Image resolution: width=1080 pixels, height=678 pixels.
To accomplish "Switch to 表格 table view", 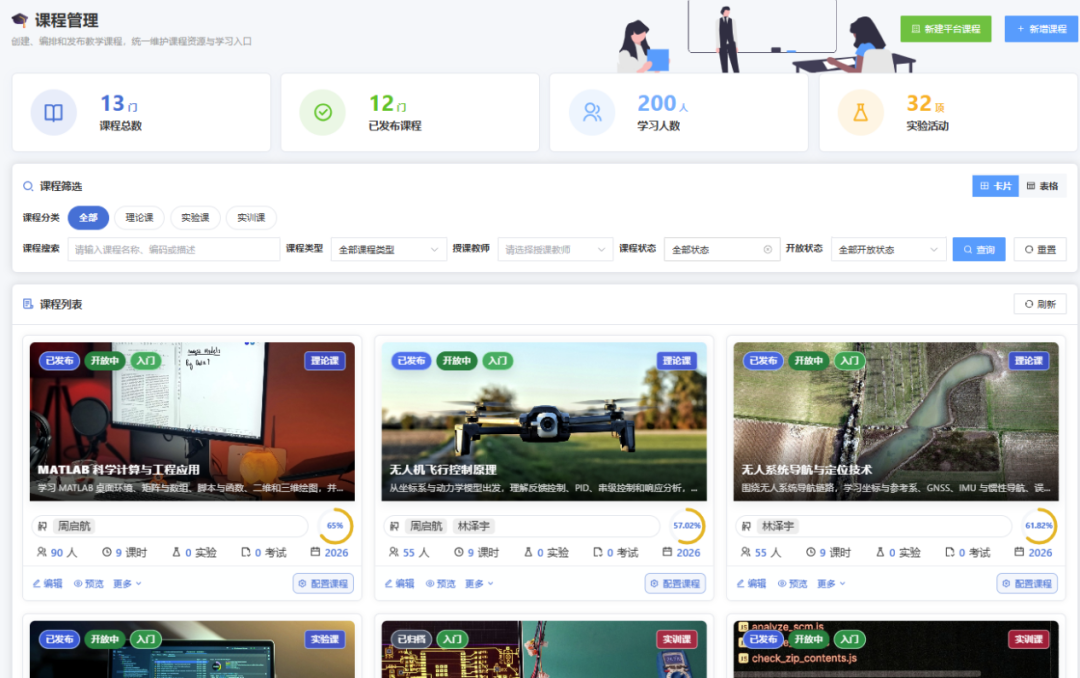I will 1042,186.
